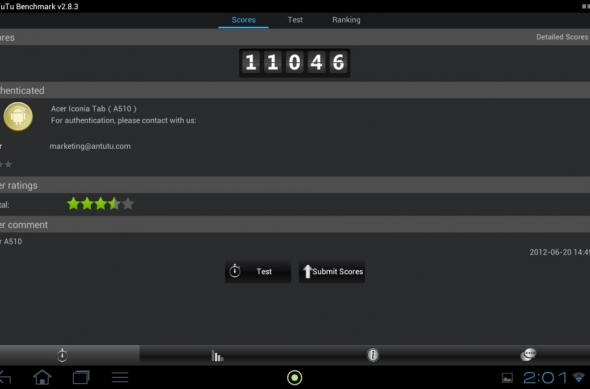Open the Test tab
The image size is (590, 389).
(x=295, y=20)
